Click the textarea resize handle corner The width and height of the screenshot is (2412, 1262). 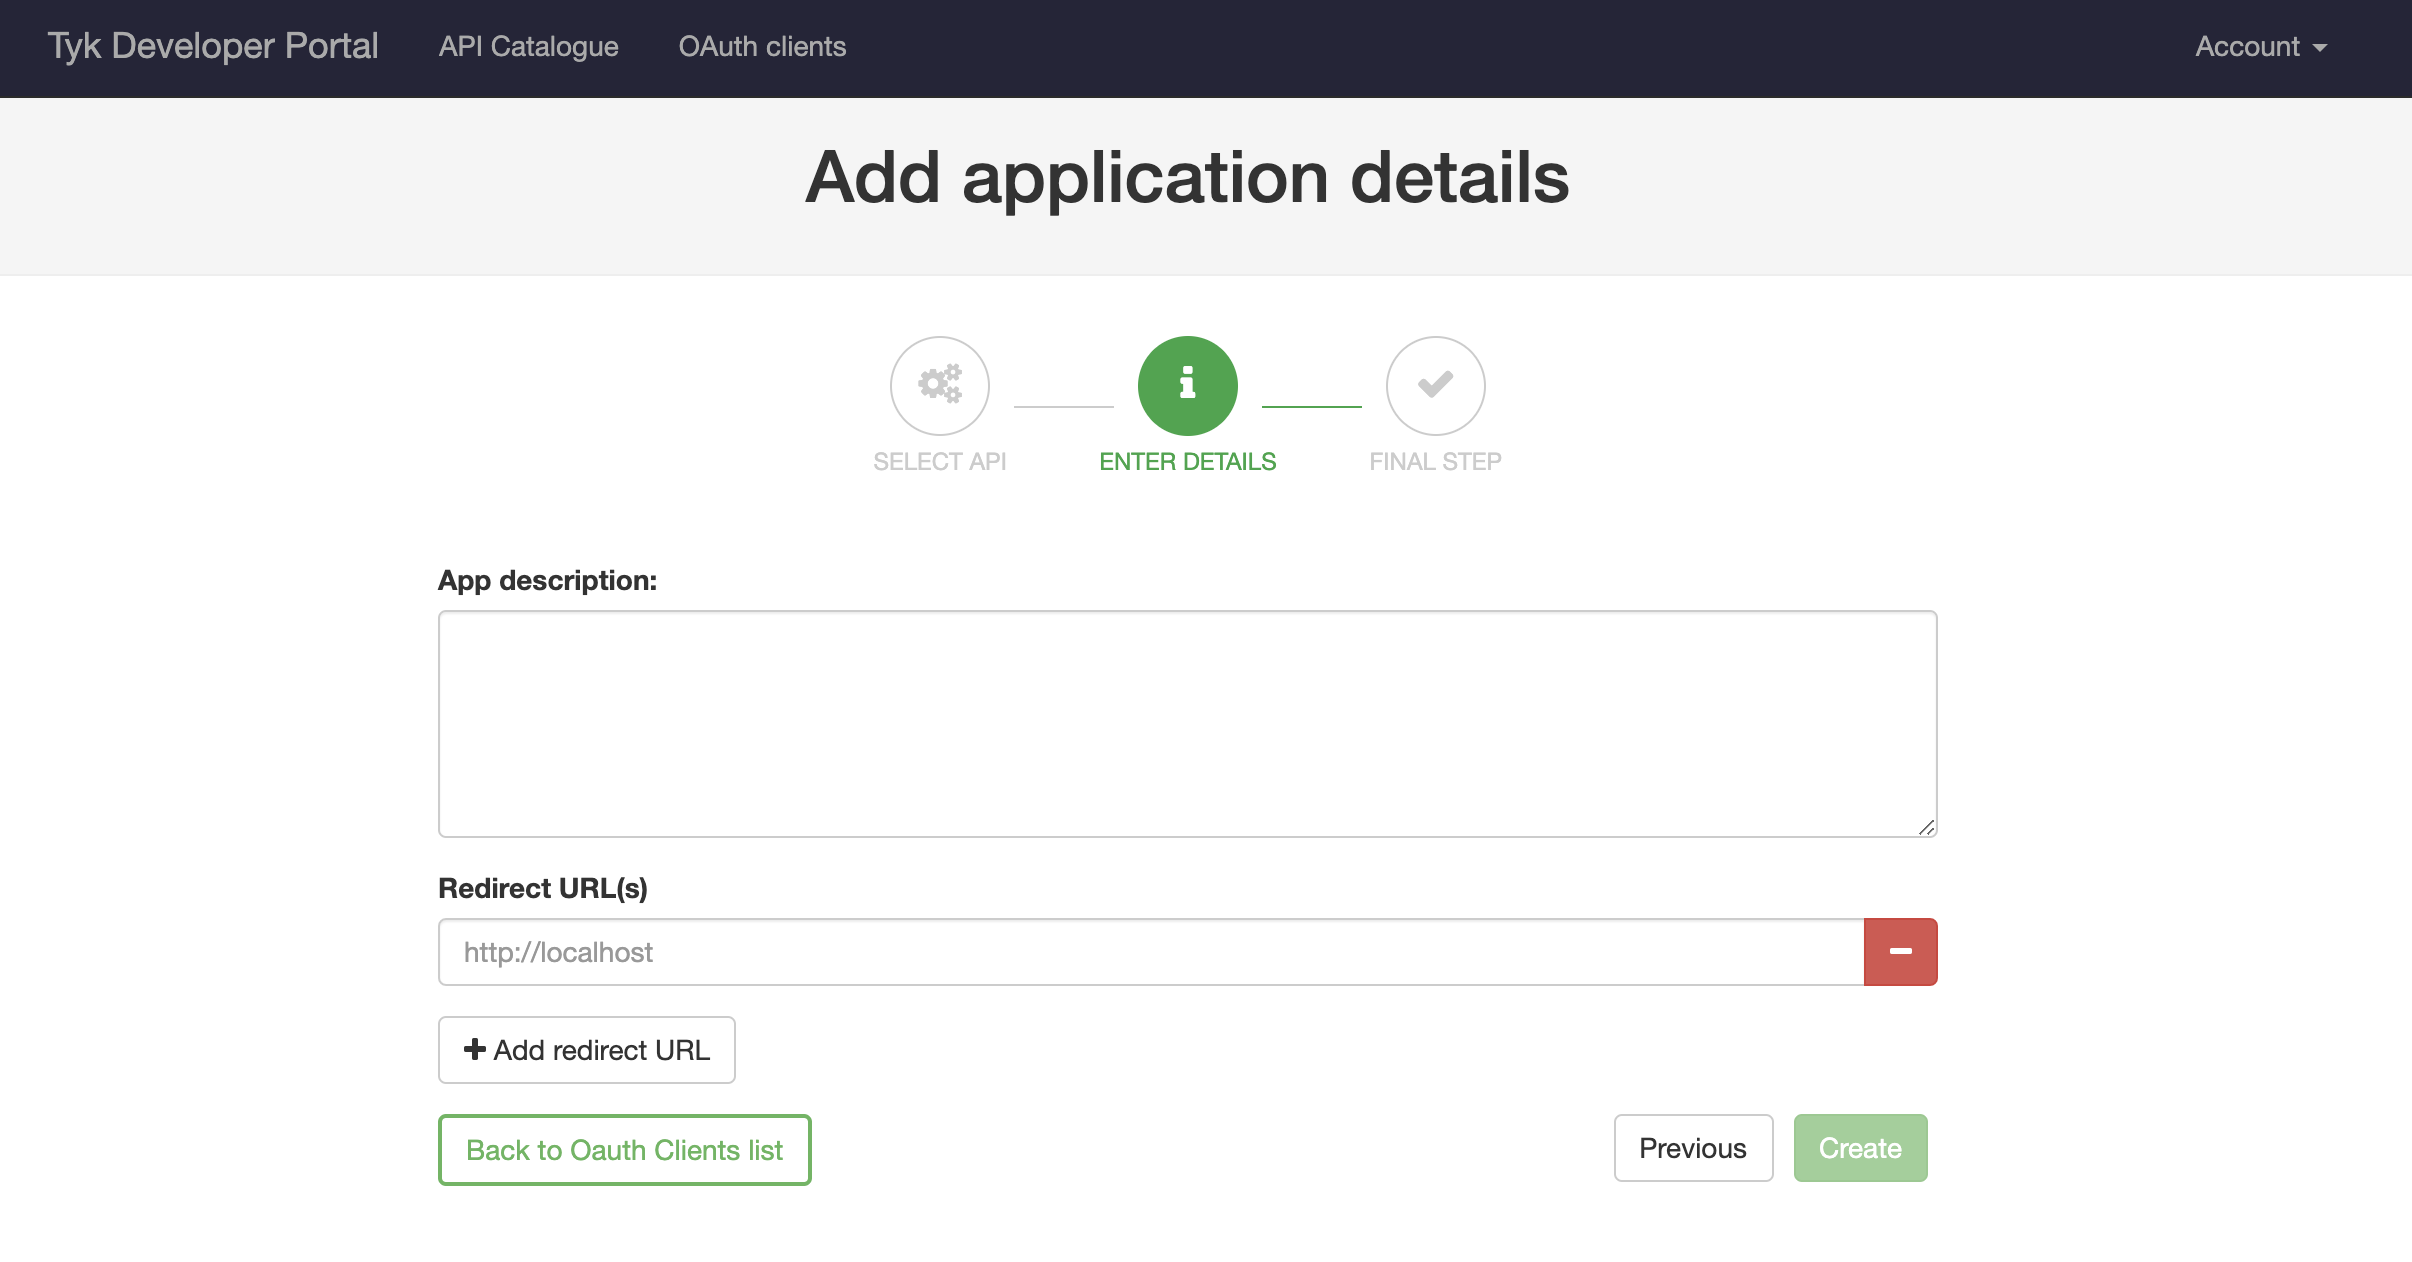(1926, 827)
